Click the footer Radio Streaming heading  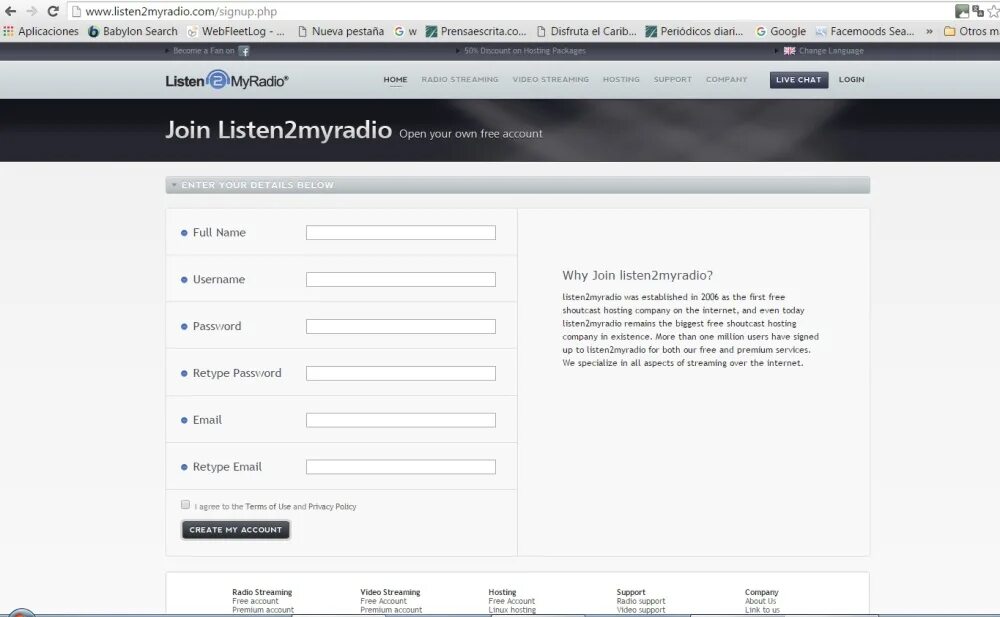pos(262,592)
